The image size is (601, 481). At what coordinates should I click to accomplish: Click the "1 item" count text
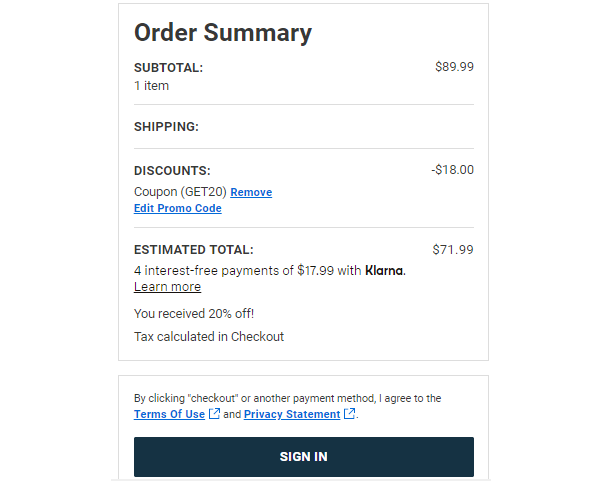151,86
